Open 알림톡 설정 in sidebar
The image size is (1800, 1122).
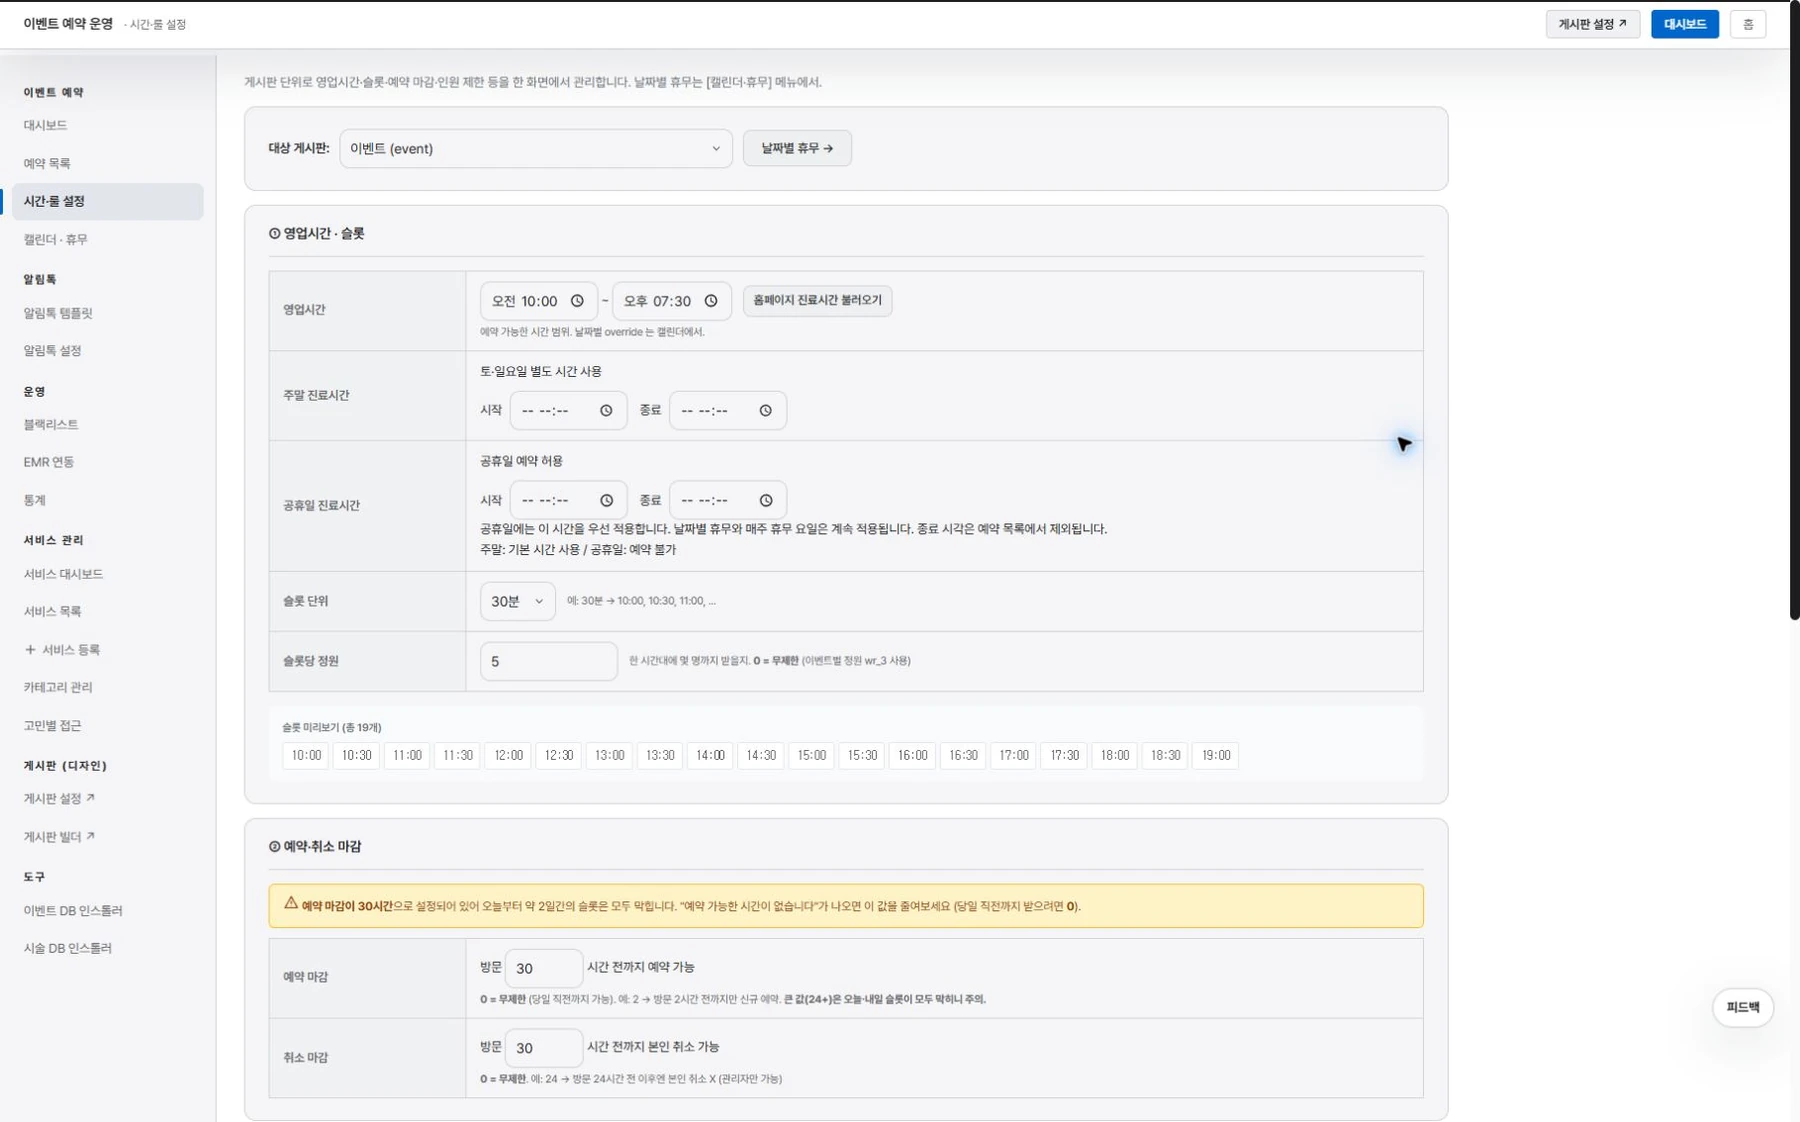[52, 351]
